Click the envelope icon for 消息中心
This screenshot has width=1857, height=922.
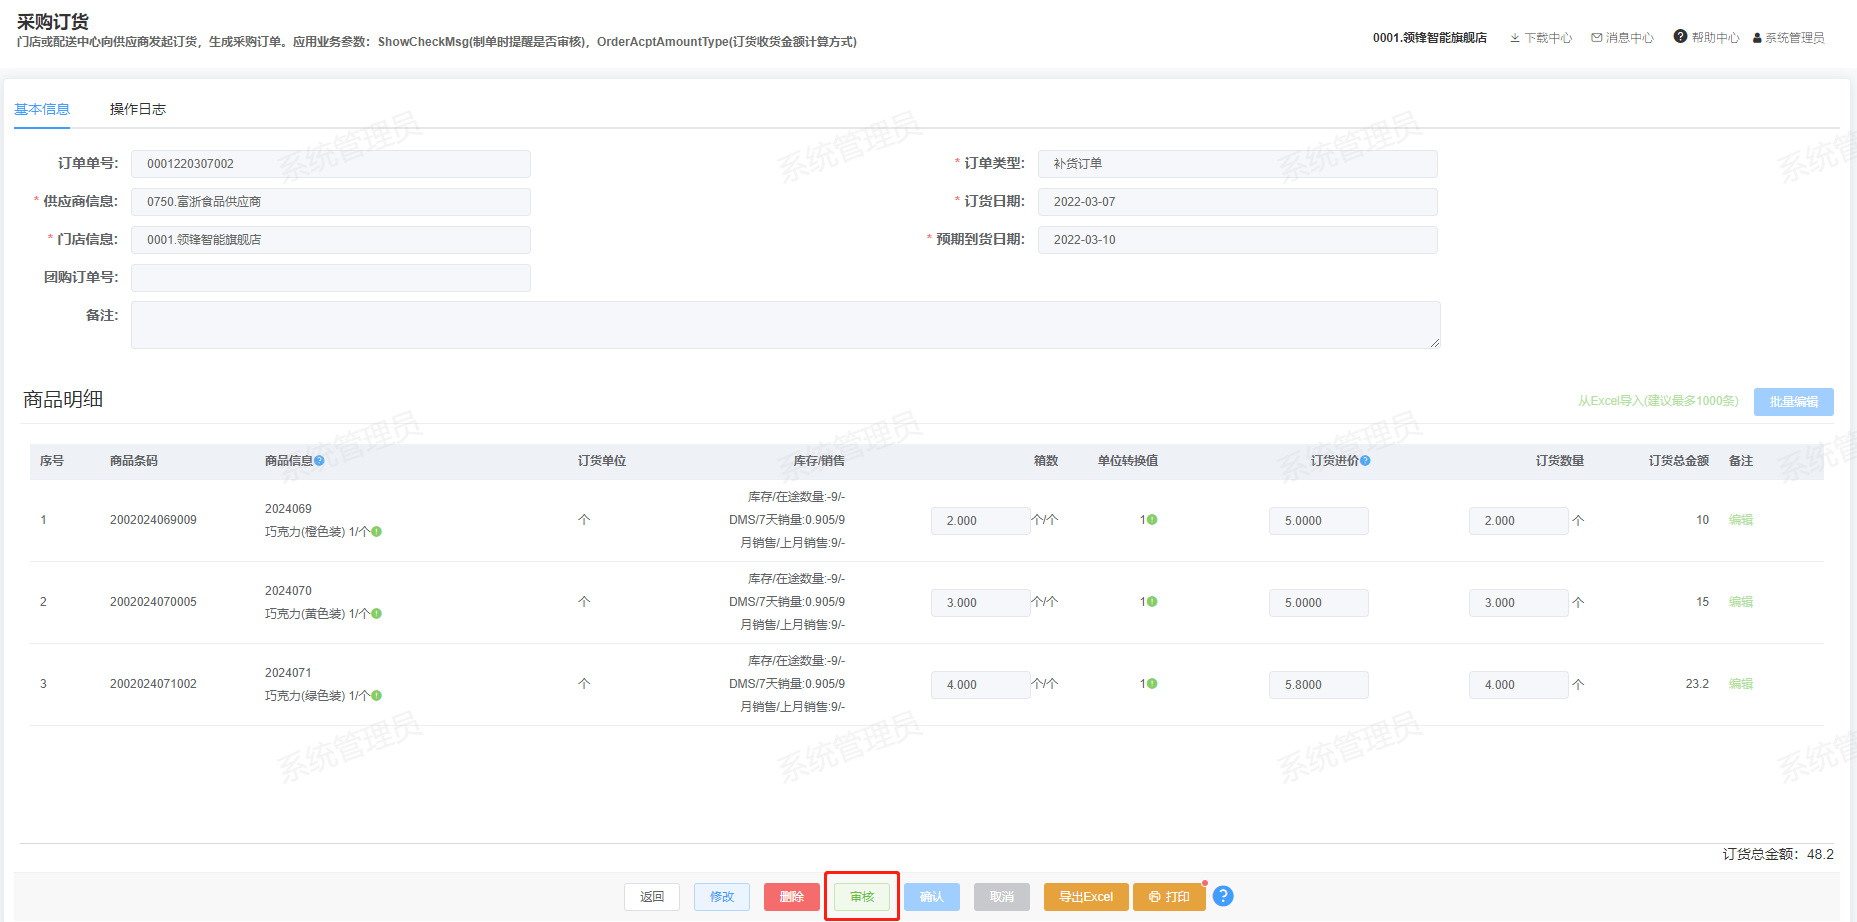[x=1597, y=38]
